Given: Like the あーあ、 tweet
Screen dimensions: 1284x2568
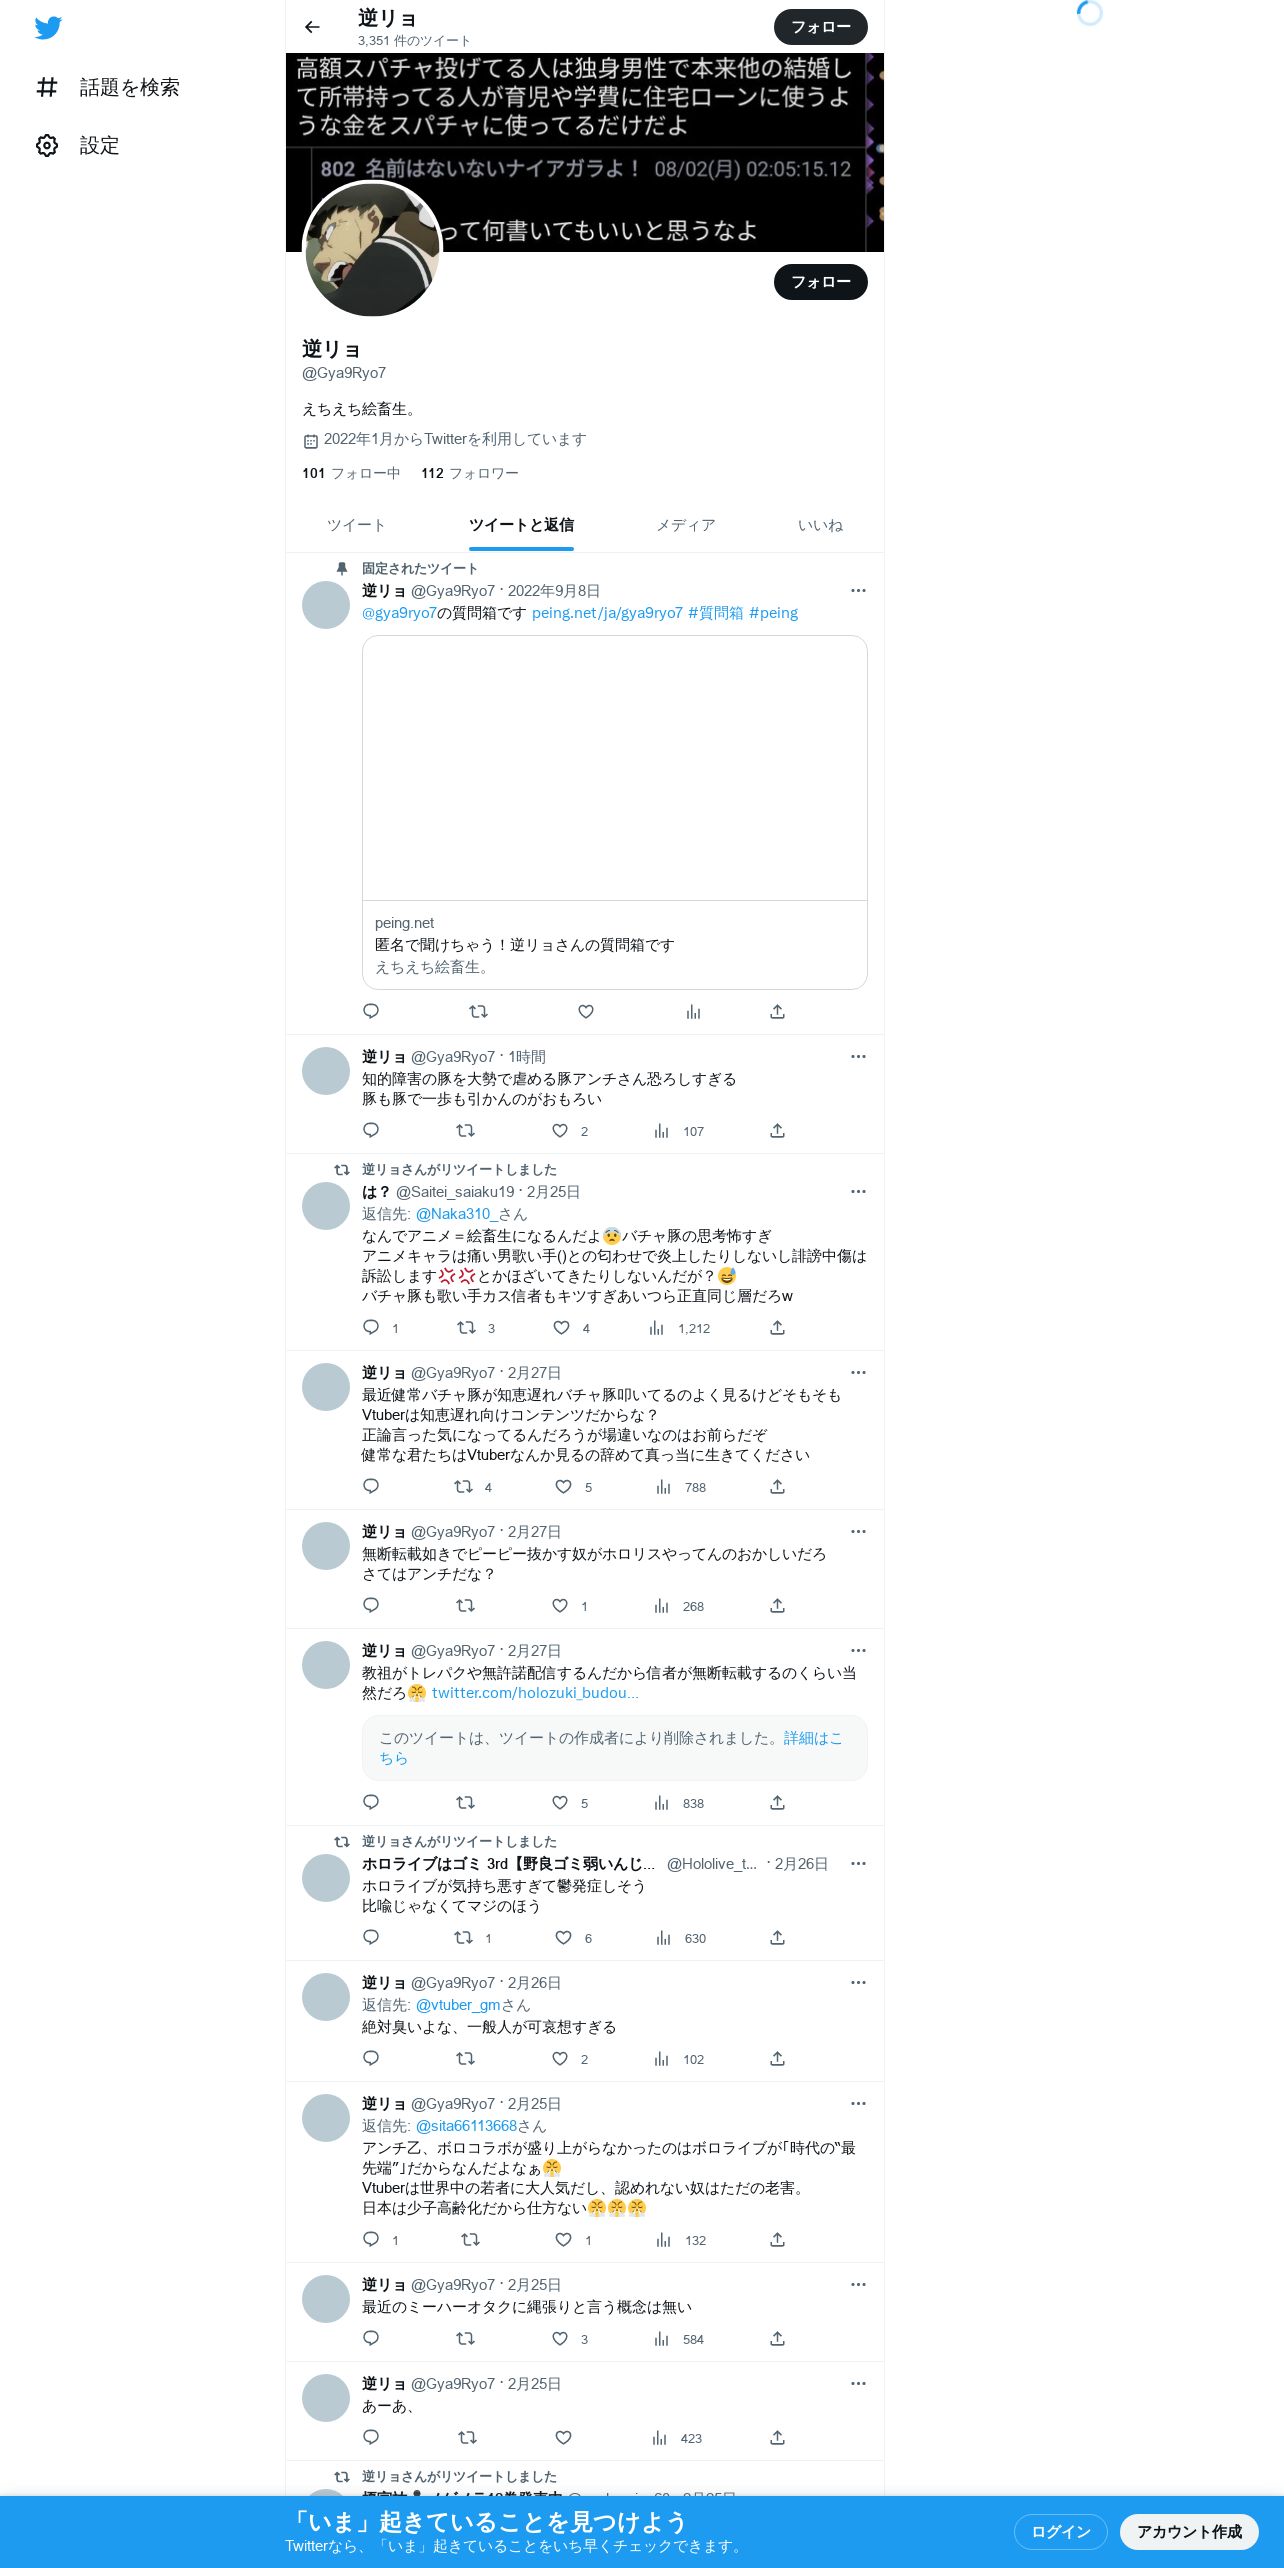Looking at the screenshot, I should click(563, 2438).
